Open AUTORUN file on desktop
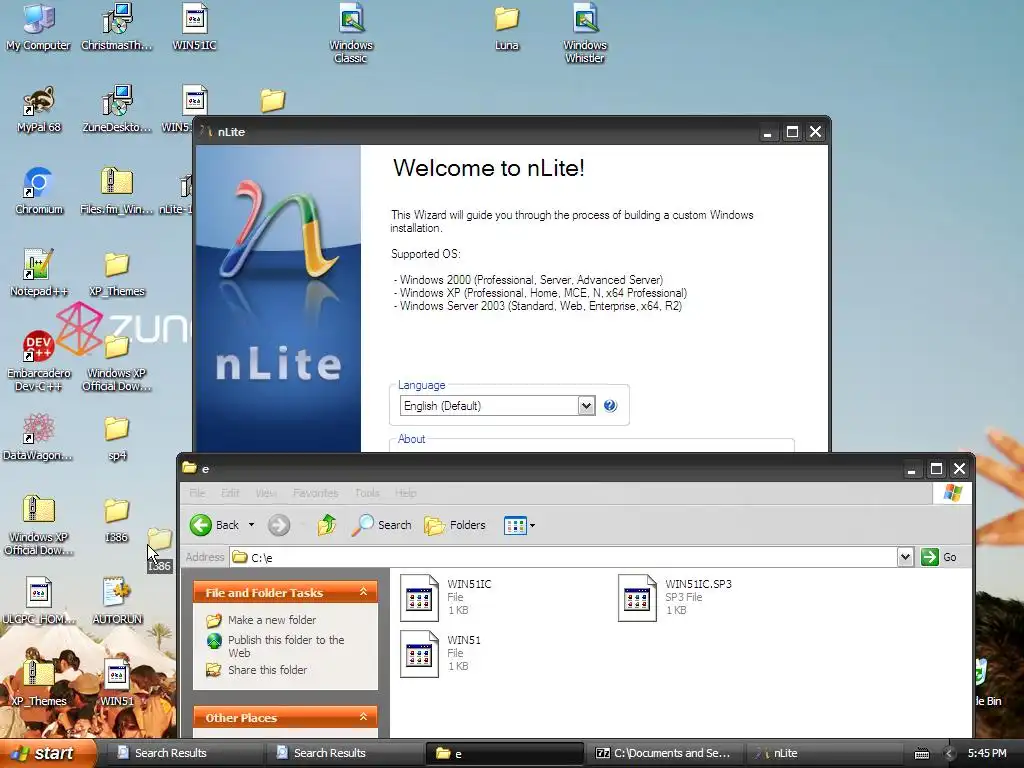The image size is (1024, 768). pyautogui.click(x=117, y=600)
